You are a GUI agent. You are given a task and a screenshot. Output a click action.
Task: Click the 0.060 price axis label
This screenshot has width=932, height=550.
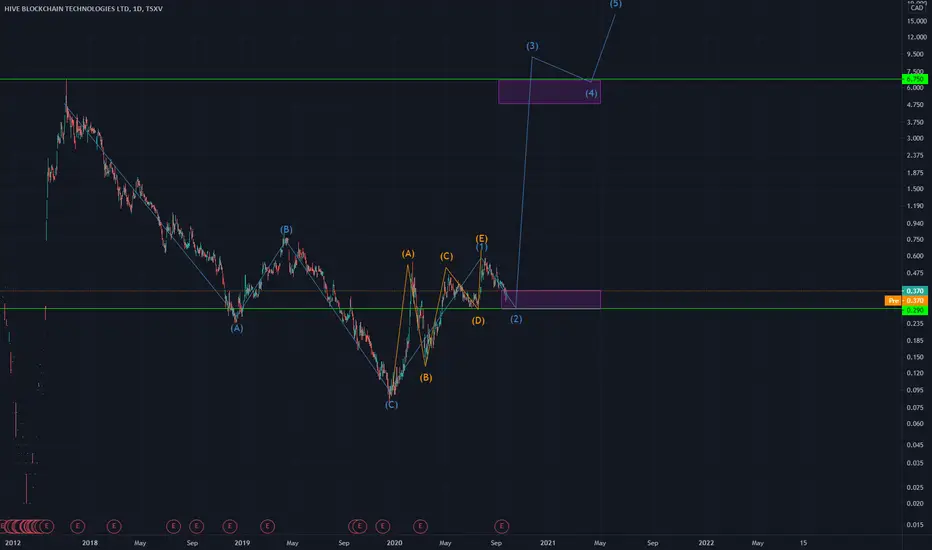pos(915,424)
